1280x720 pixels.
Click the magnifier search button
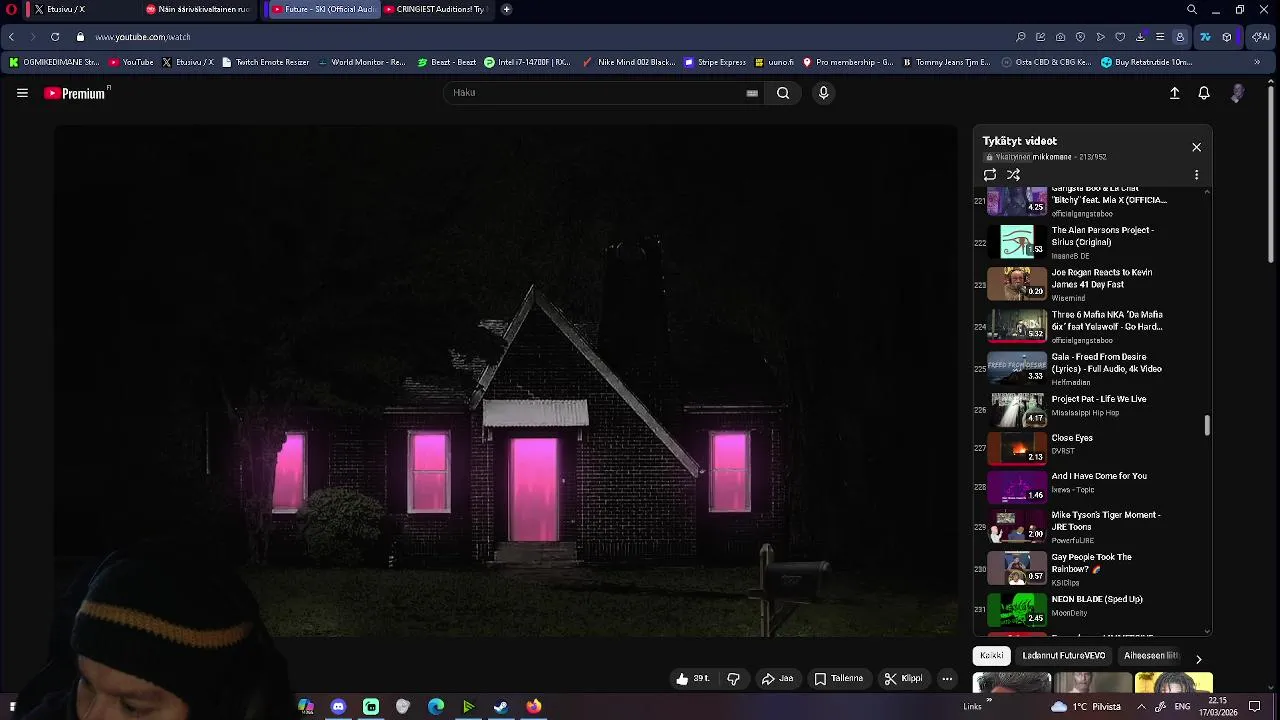tap(783, 93)
